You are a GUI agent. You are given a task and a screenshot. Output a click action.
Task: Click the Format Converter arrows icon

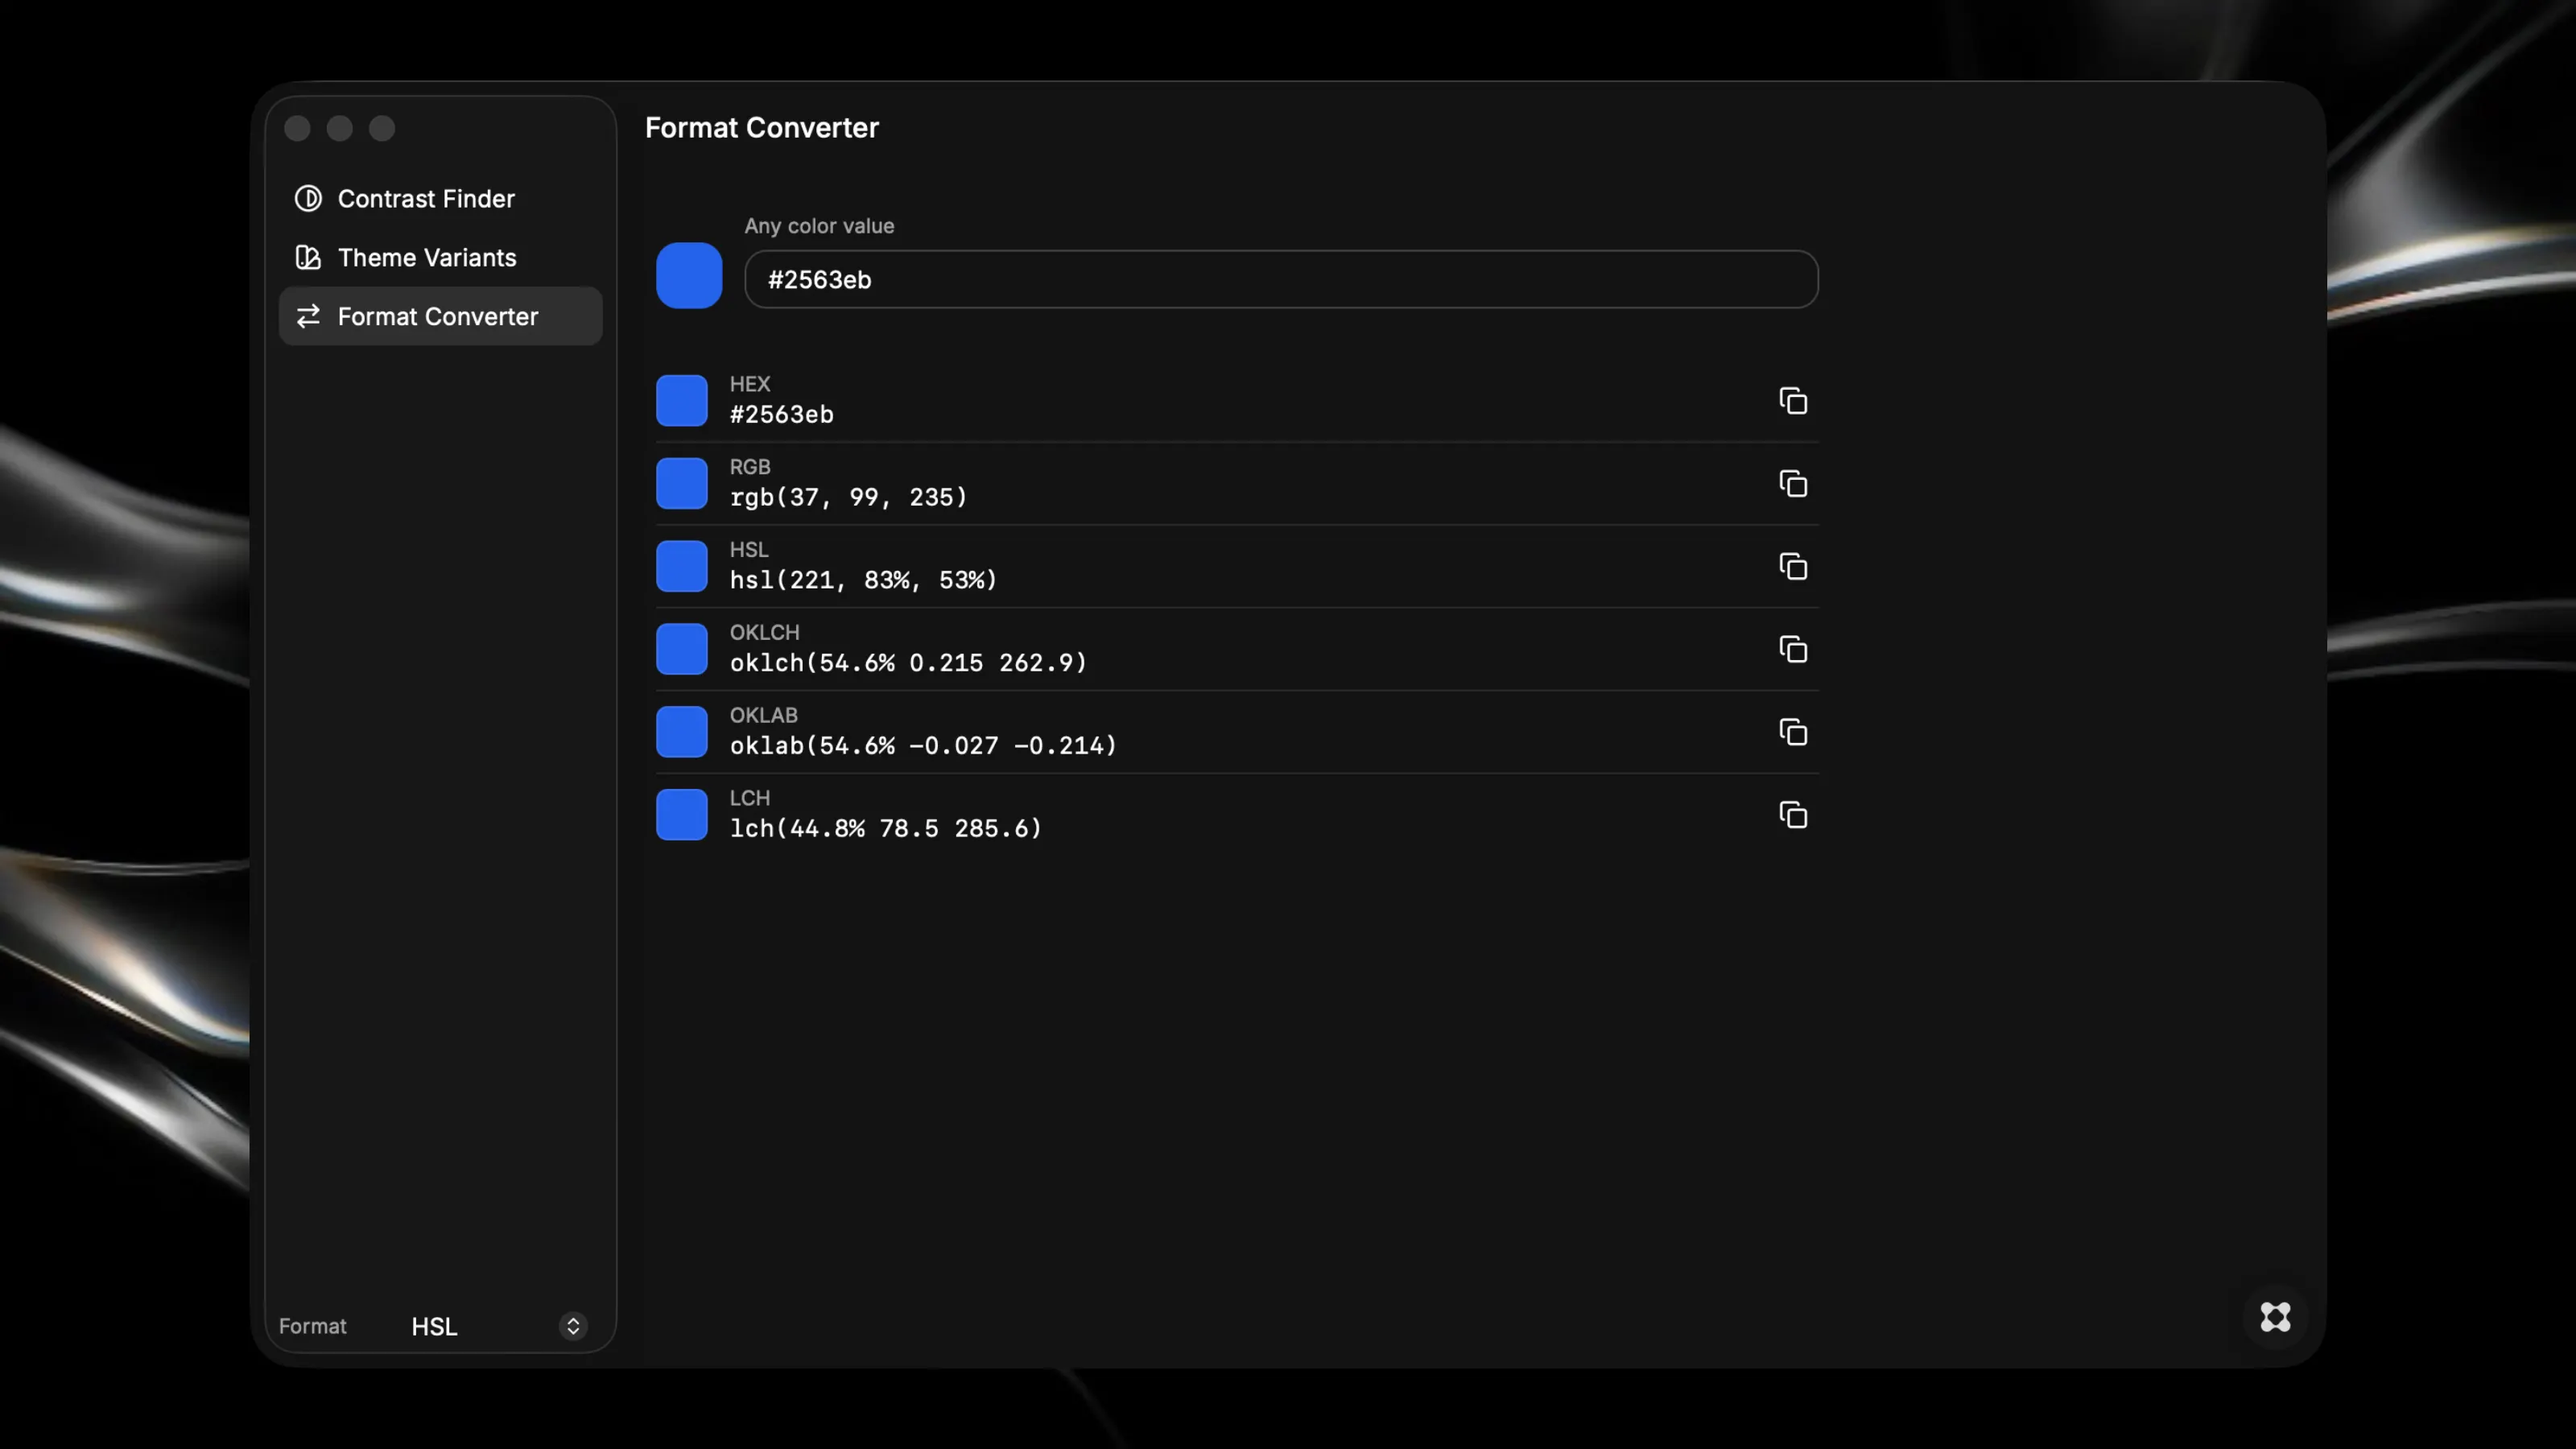[x=308, y=317]
